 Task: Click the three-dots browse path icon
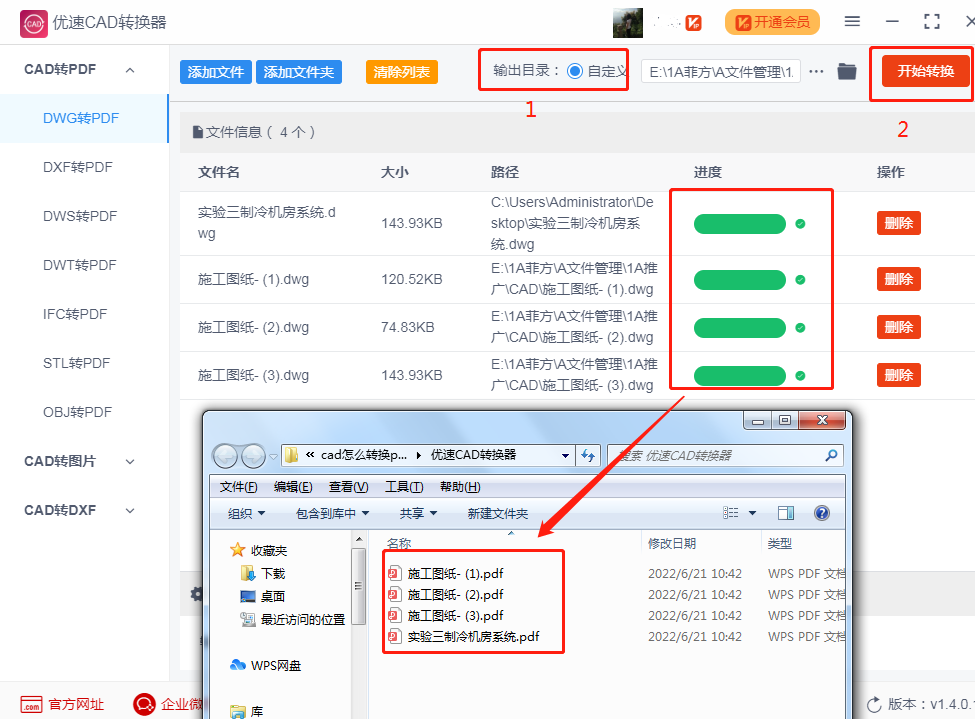pos(816,72)
